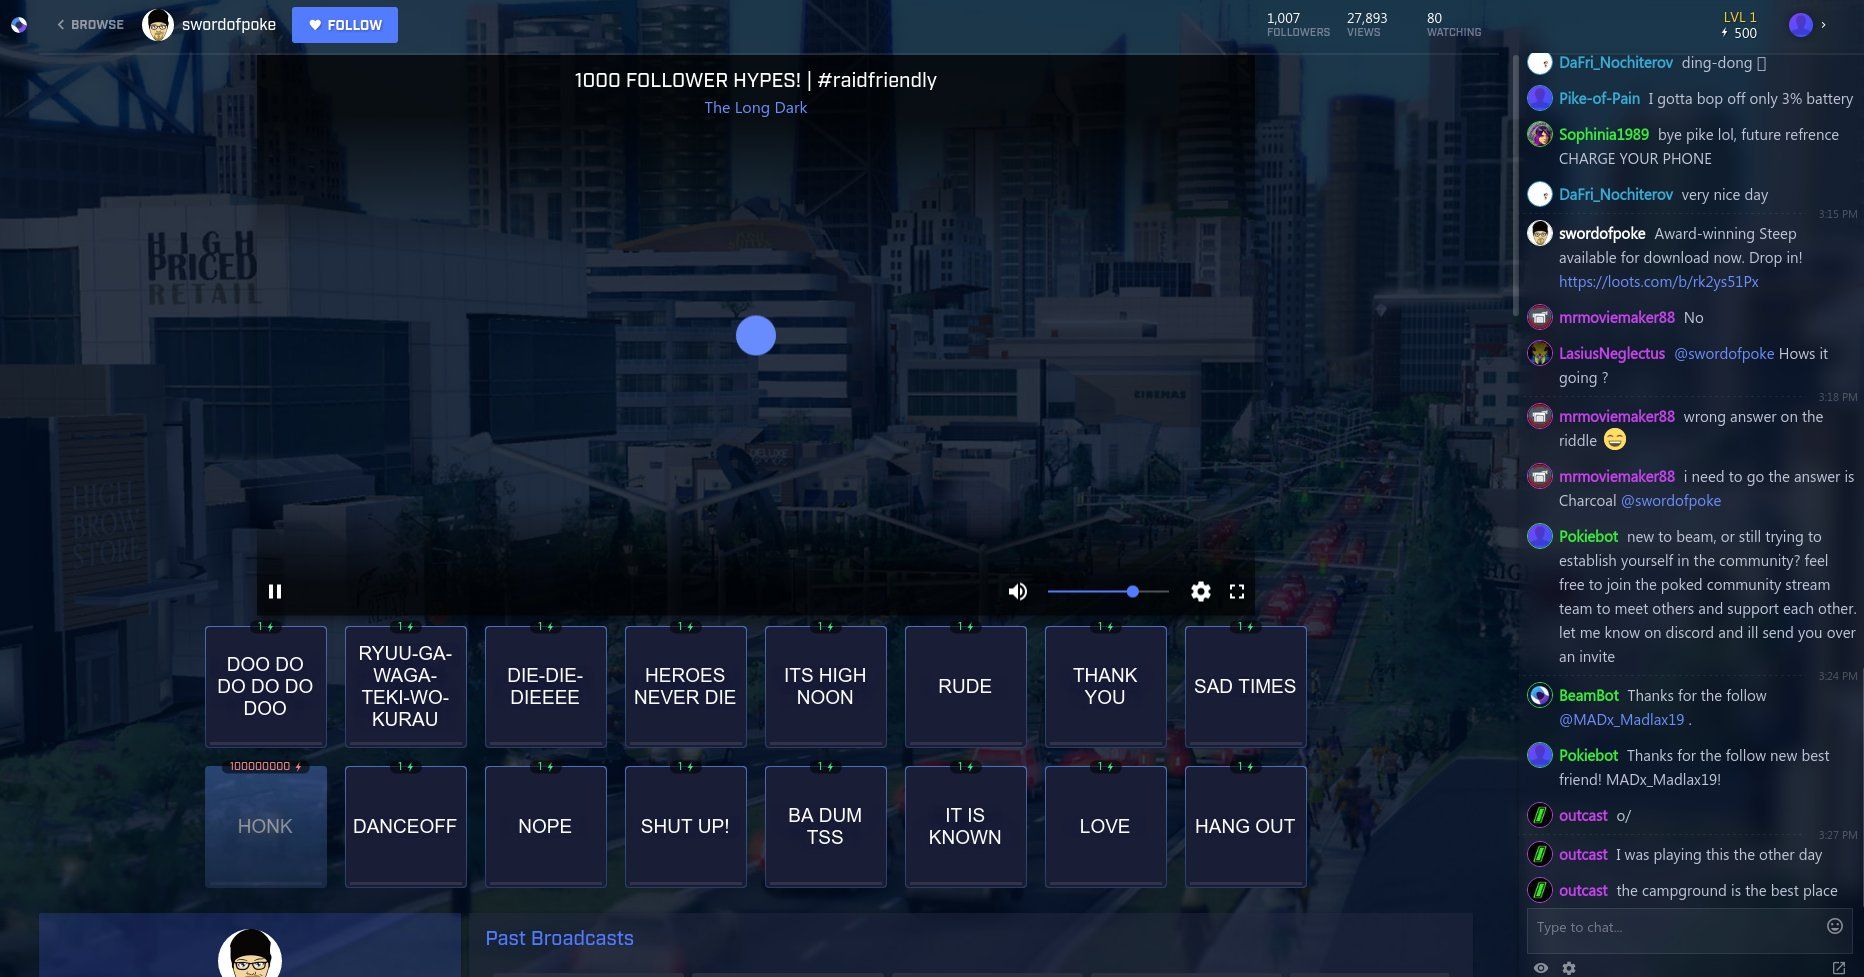Click the LasiusNeglectus username in chat
Viewport: 1864px width, 977px height.
point(1612,353)
